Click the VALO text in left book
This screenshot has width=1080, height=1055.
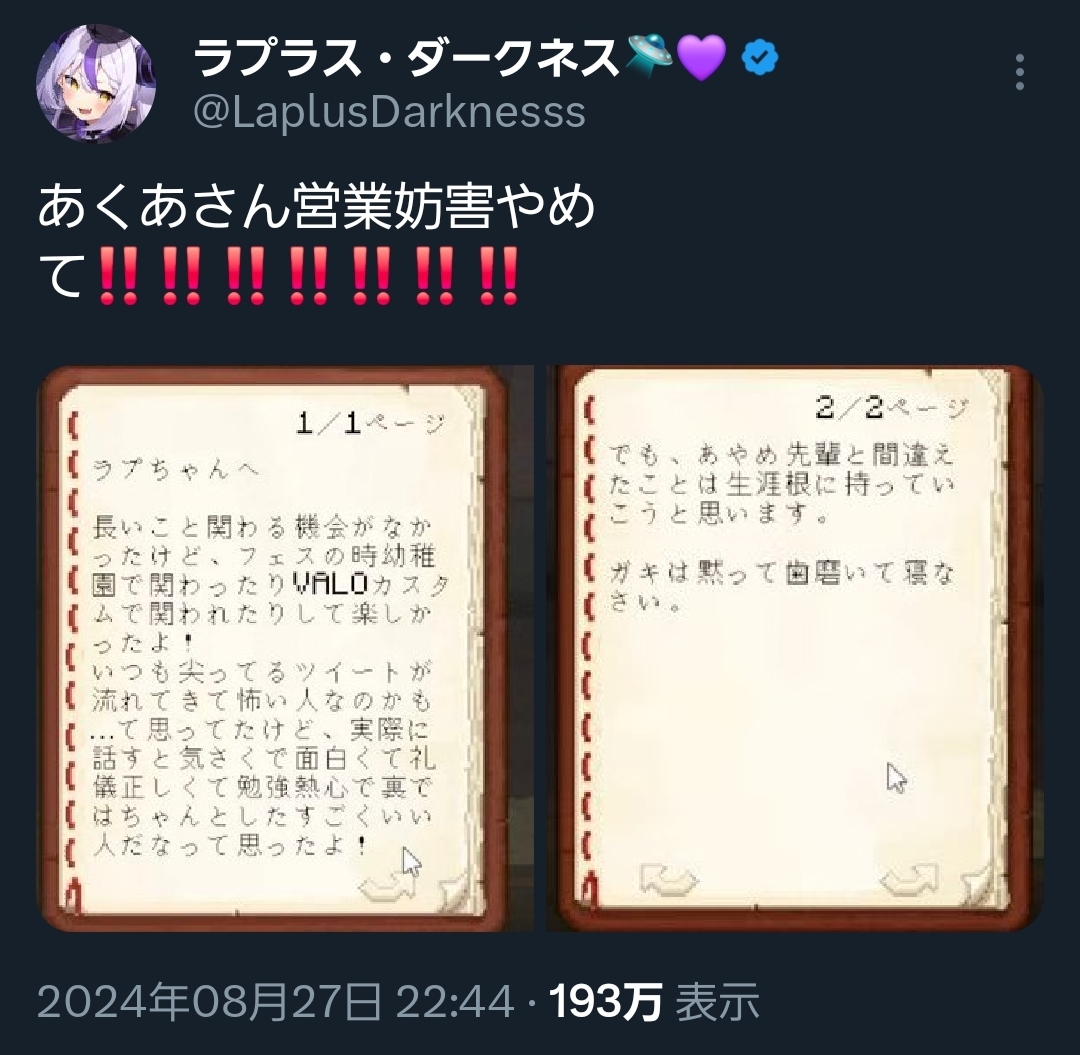(x=331, y=584)
